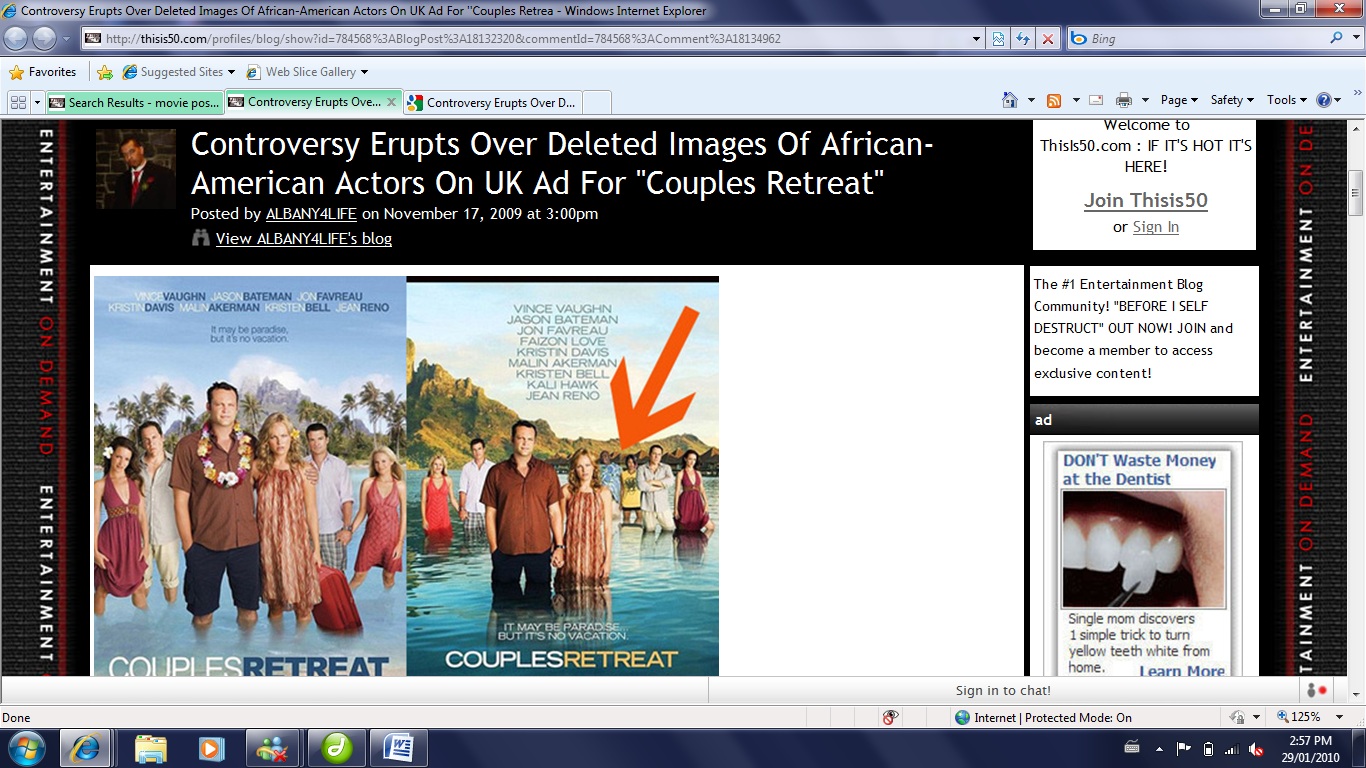This screenshot has height=768, width=1366.
Task: Go forward with the Forward arrow button
Action: [x=44, y=38]
